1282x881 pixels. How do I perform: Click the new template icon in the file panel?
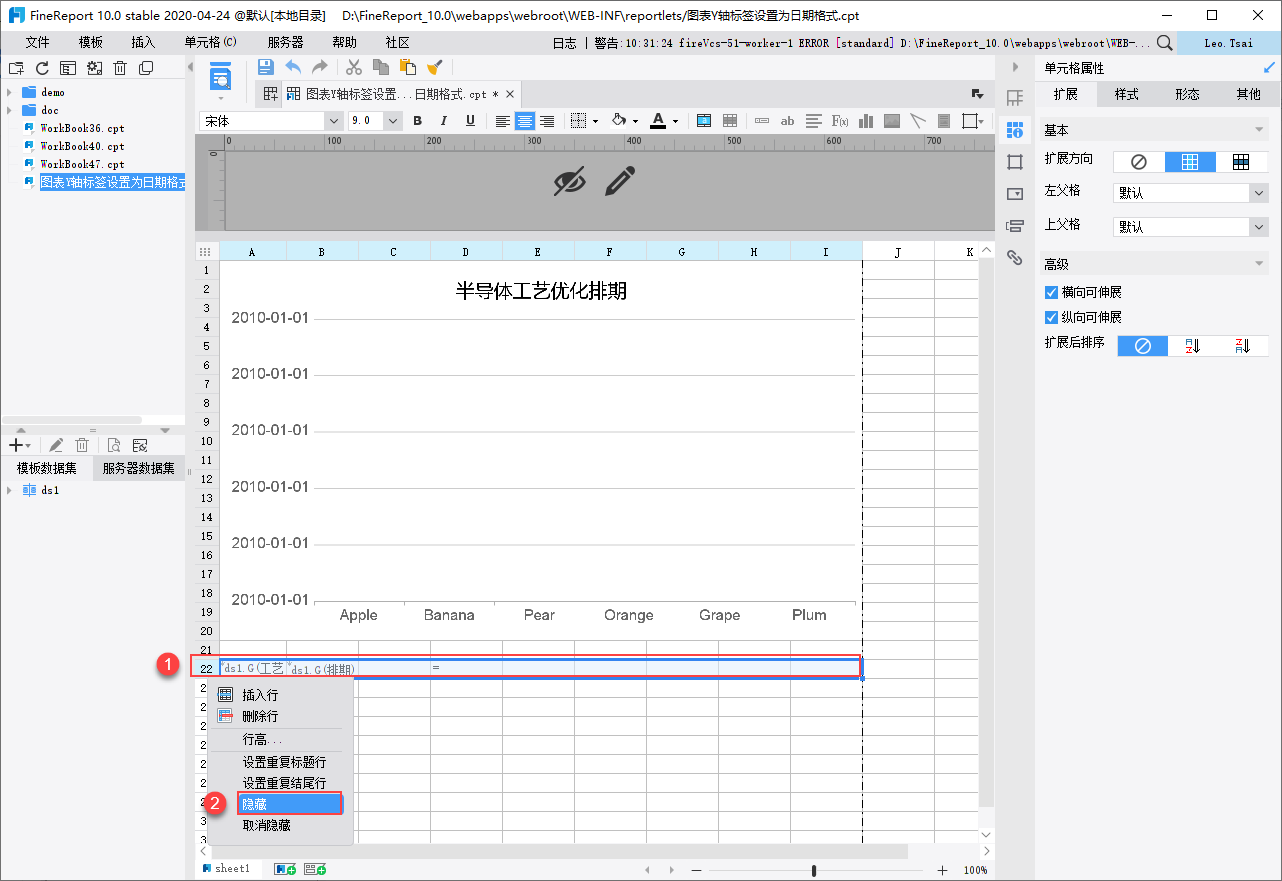point(16,68)
